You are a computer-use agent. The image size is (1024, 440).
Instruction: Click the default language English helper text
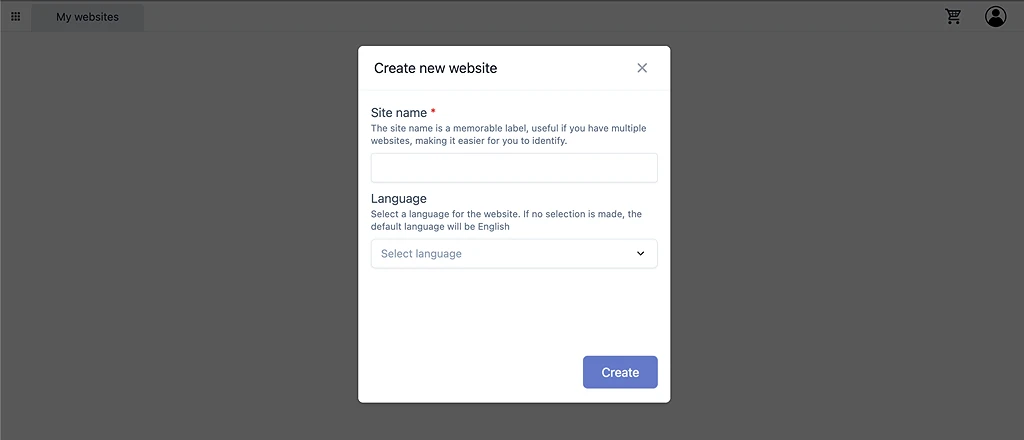coord(505,220)
